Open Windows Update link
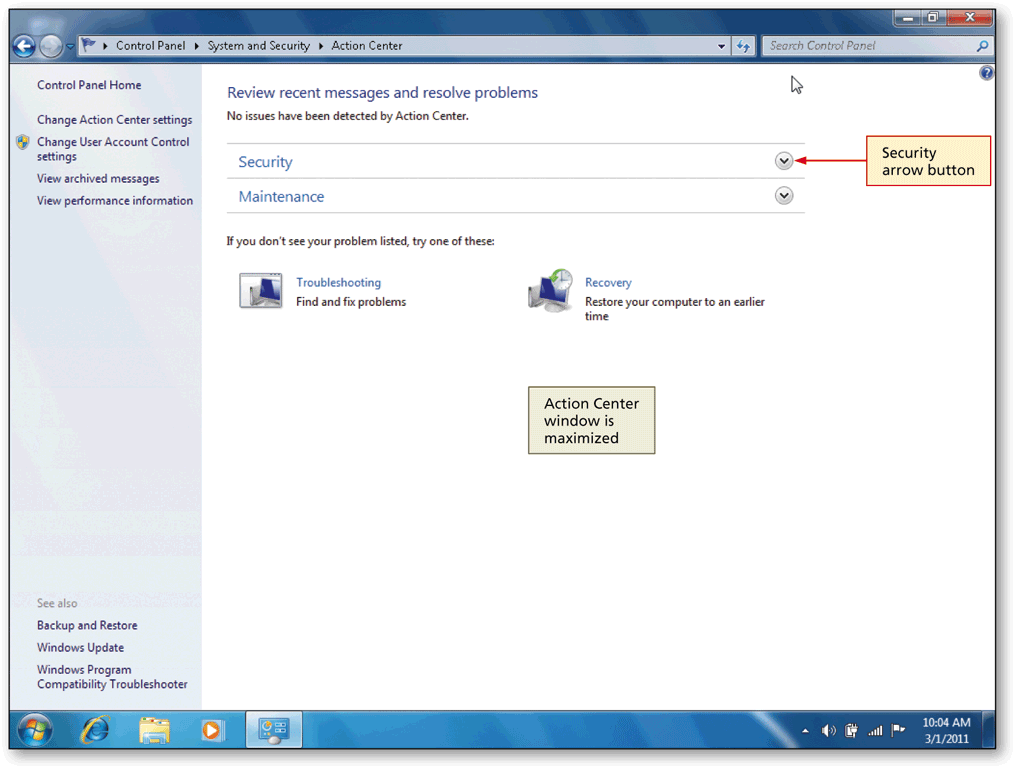The height and width of the screenshot is (768, 1015). pyautogui.click(x=80, y=648)
